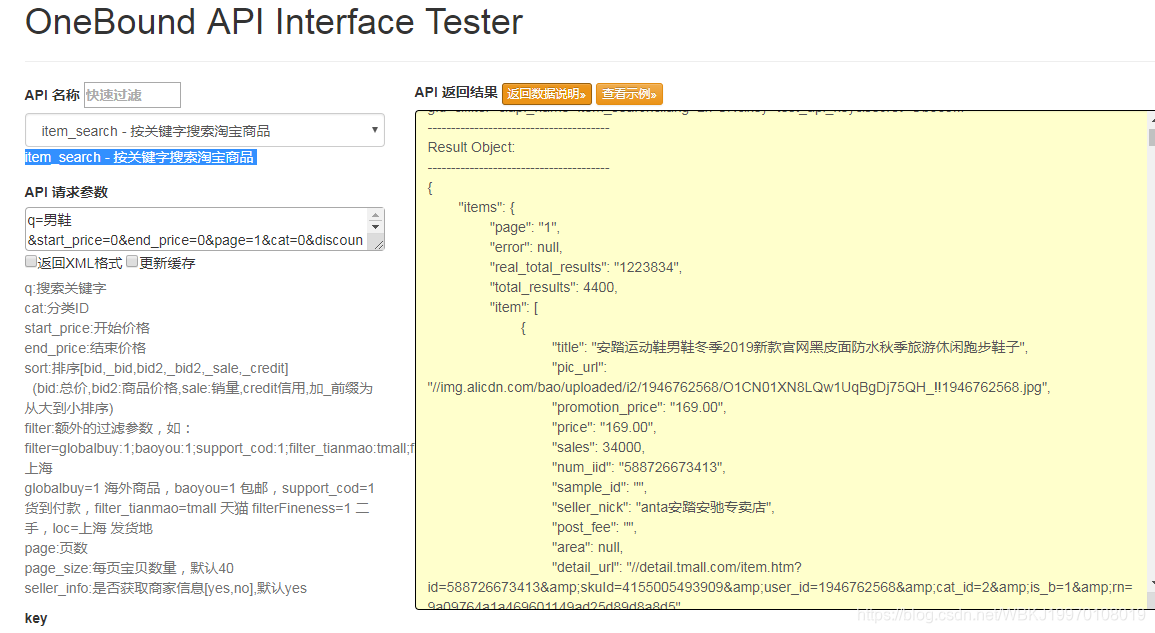This screenshot has width=1155, height=633.
Task: Click the page:页数 description line
Action: coord(56,548)
